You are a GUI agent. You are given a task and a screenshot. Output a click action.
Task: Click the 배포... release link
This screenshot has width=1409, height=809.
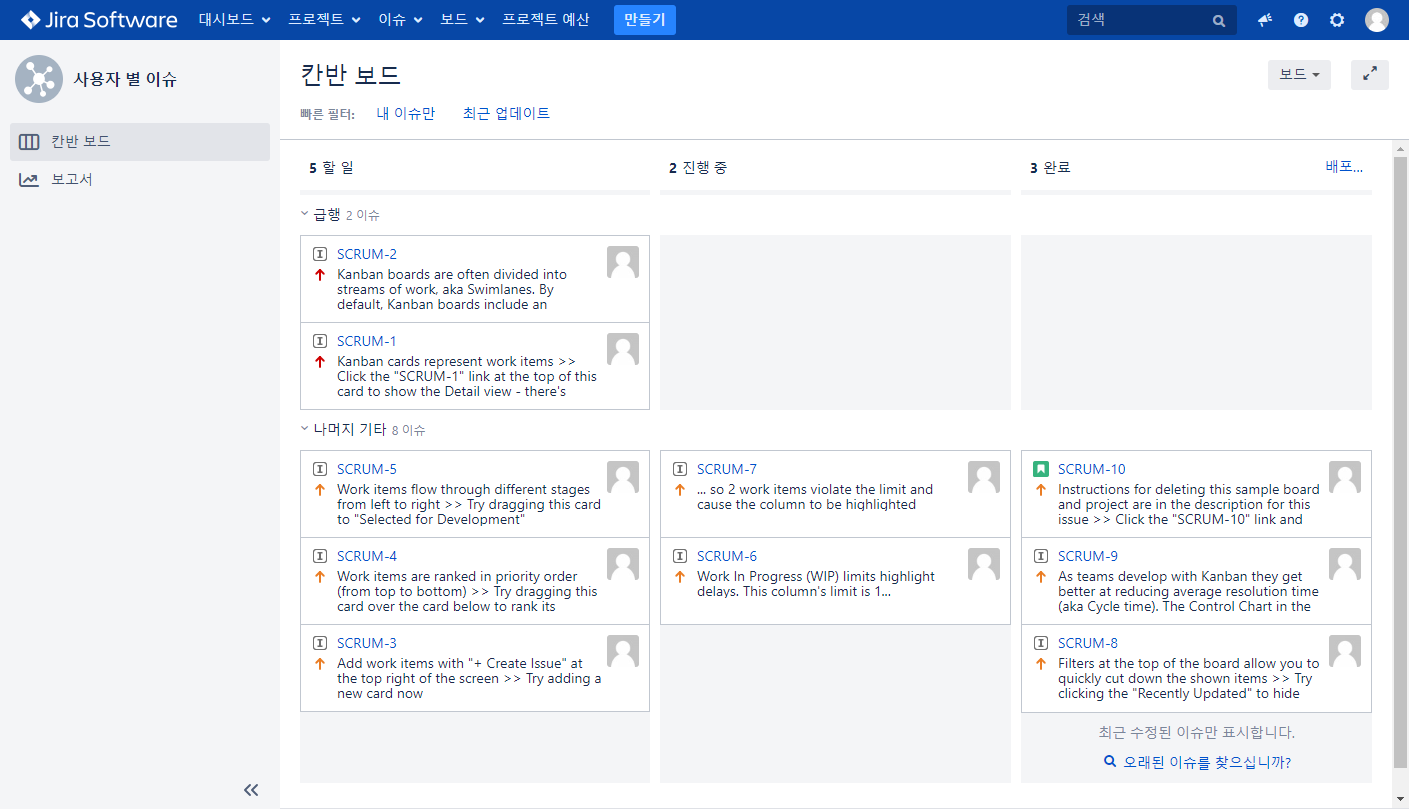click(x=1344, y=166)
